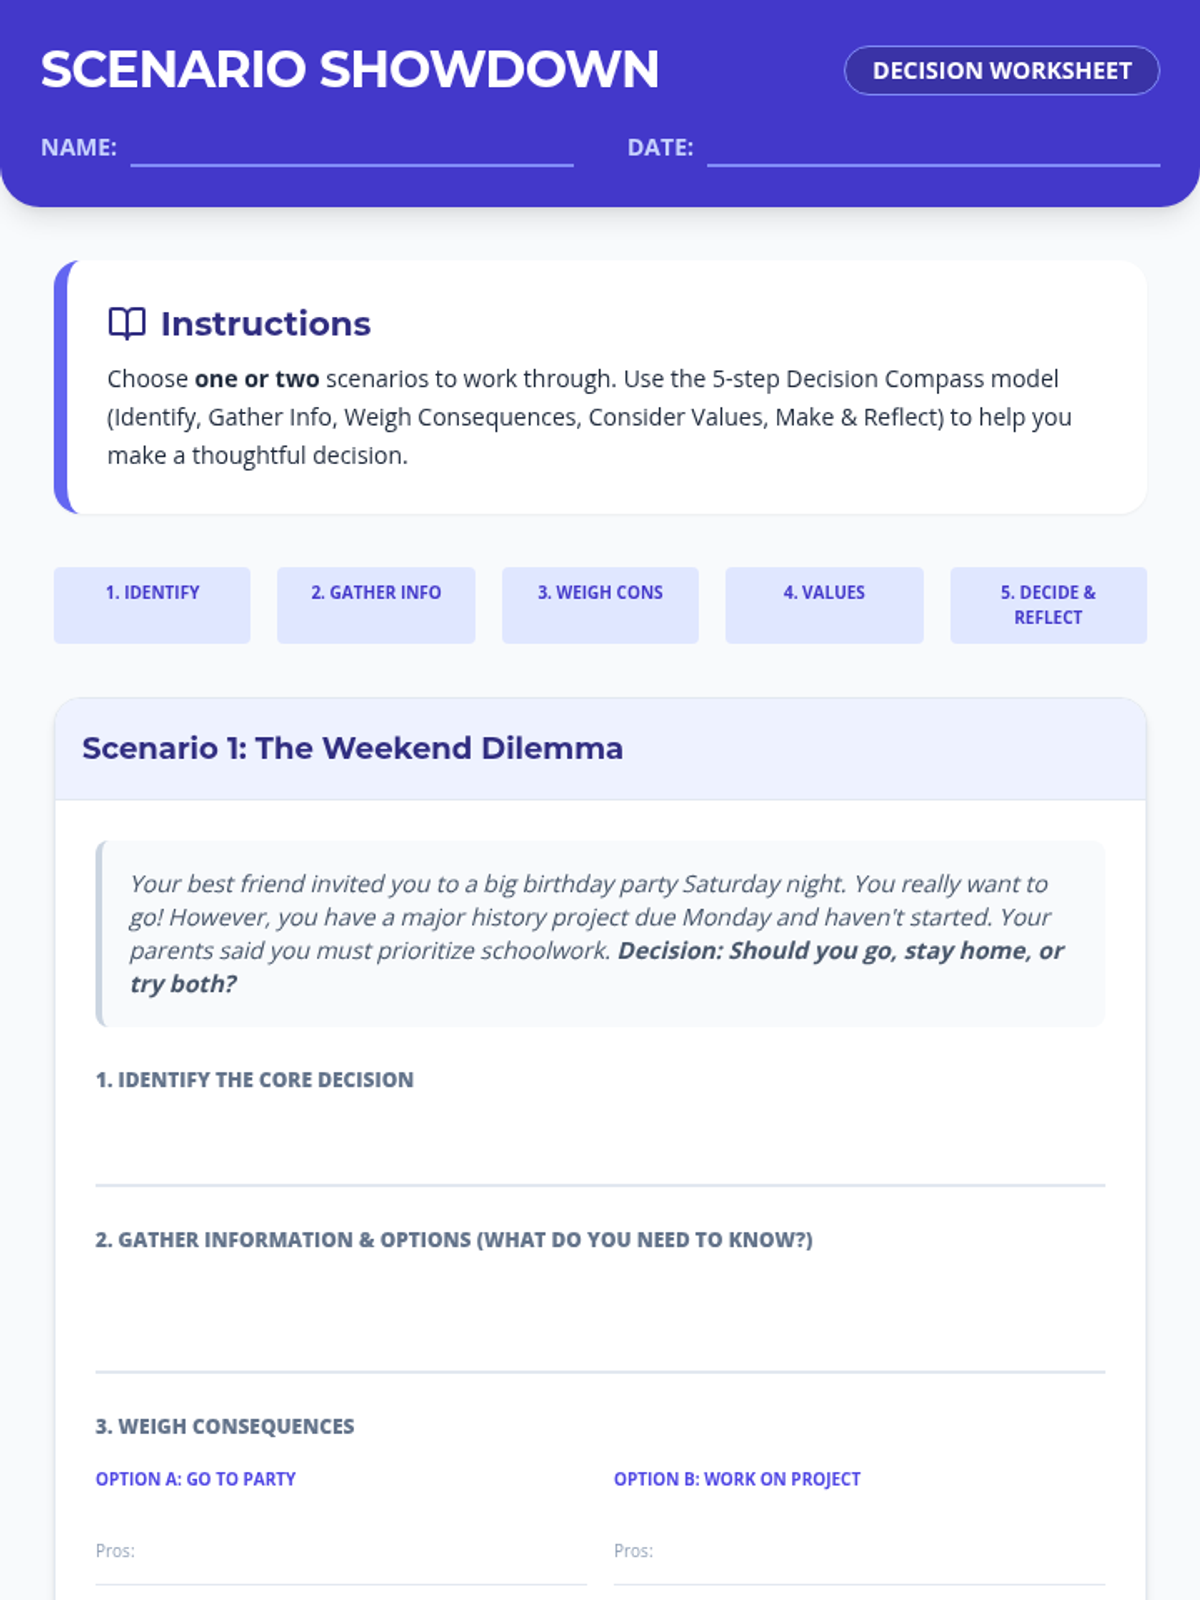
Task: Click the Name input line
Action: pyautogui.click(x=351, y=150)
